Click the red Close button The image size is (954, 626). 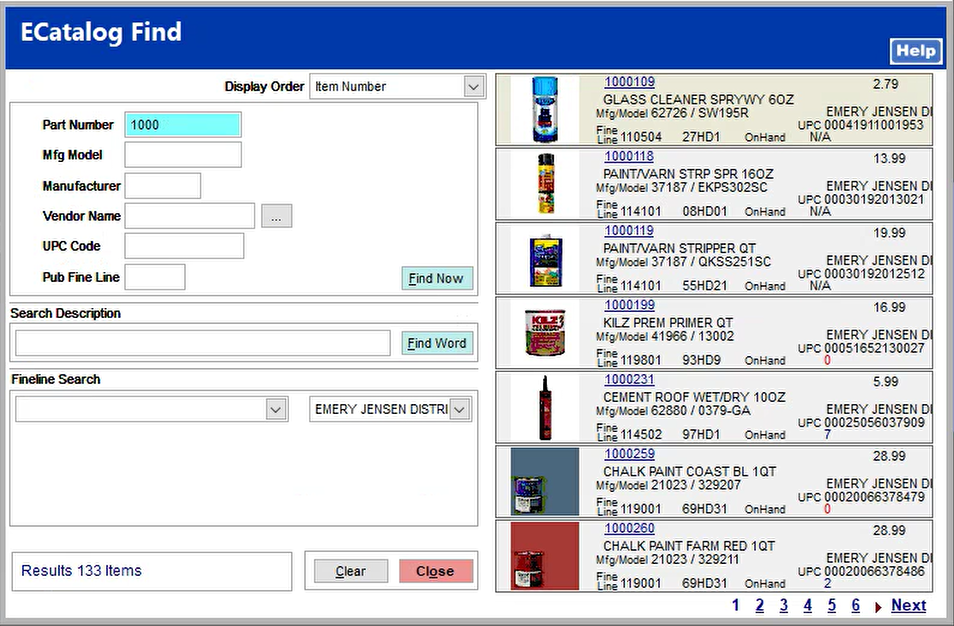(x=435, y=571)
